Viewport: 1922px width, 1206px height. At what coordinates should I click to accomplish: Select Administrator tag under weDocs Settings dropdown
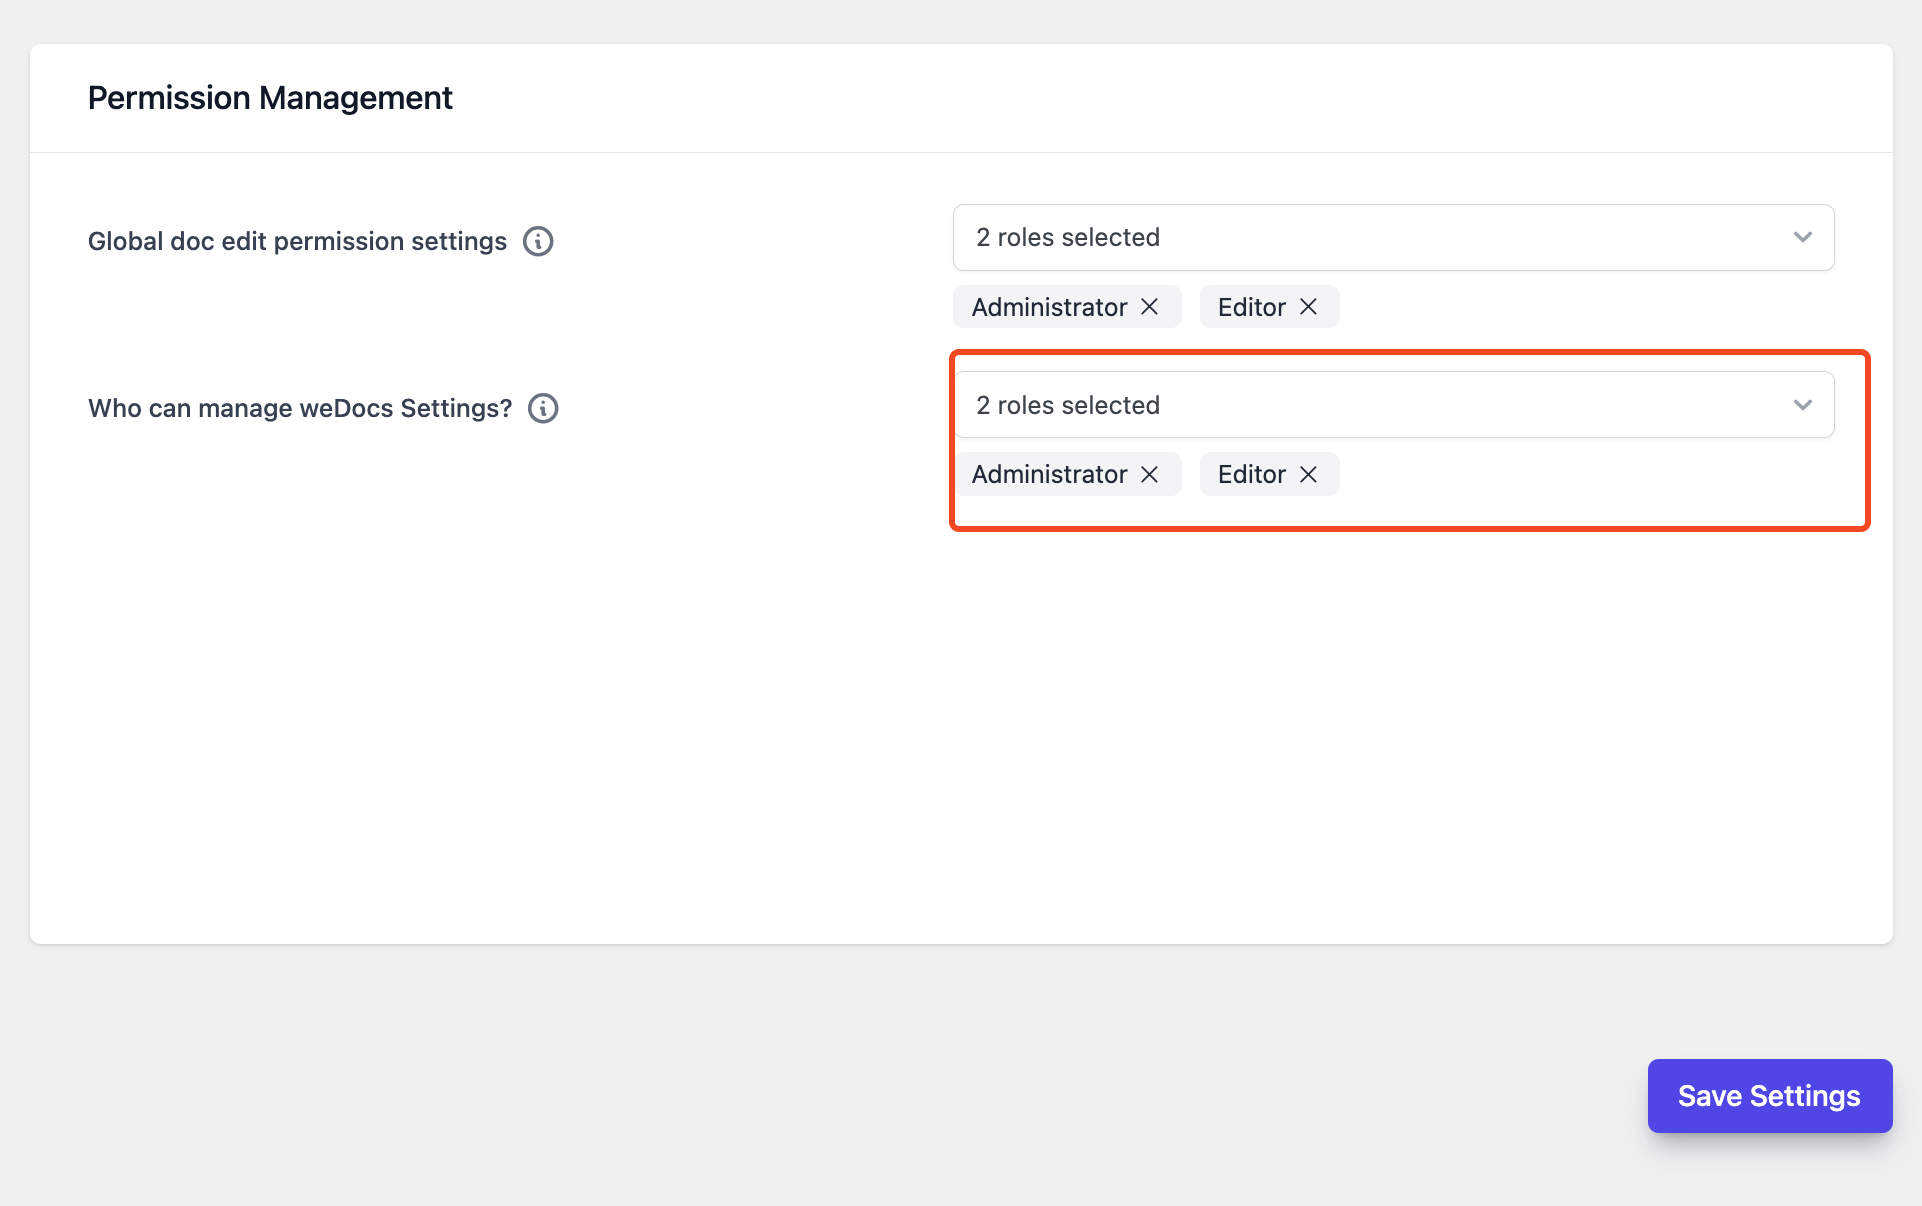pos(1049,474)
